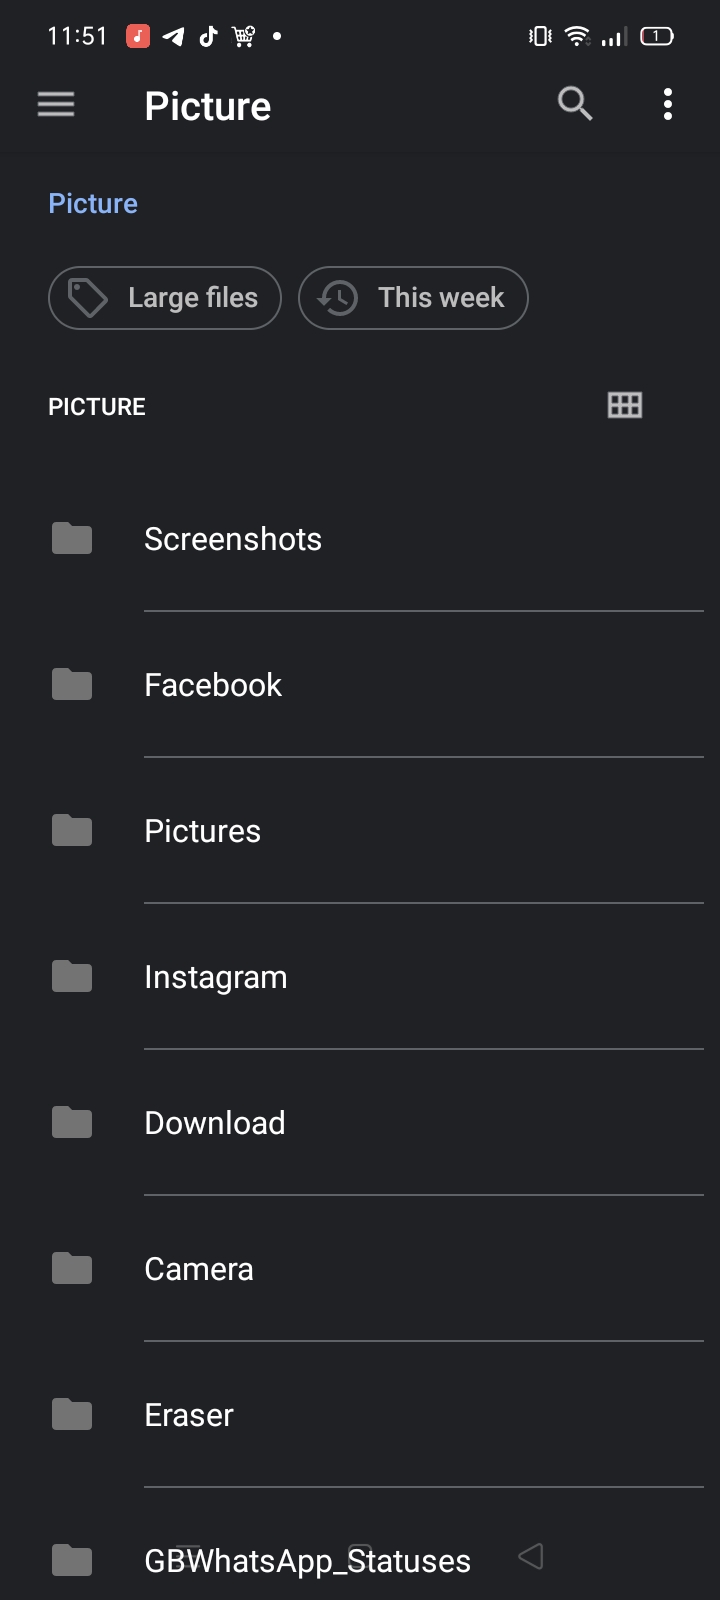720x1600 pixels.
Task: Open the GBWhatsApp_Statuses folder
Action: (x=307, y=1561)
